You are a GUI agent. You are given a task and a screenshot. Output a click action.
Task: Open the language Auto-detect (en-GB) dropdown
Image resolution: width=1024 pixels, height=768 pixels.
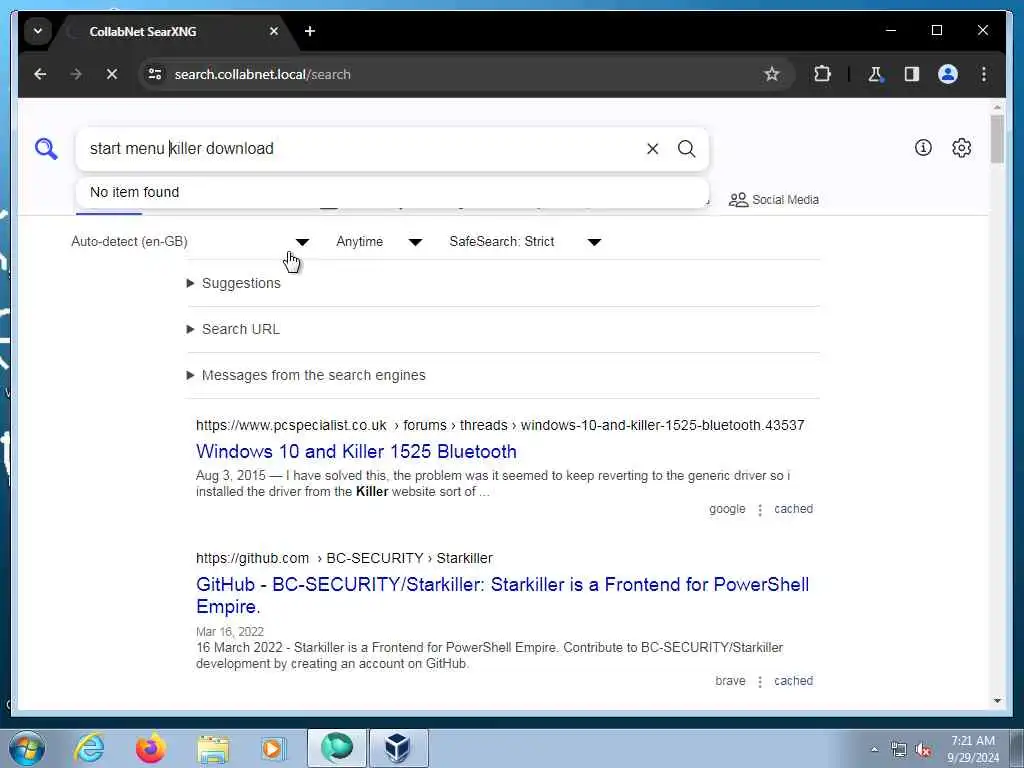click(x=190, y=242)
